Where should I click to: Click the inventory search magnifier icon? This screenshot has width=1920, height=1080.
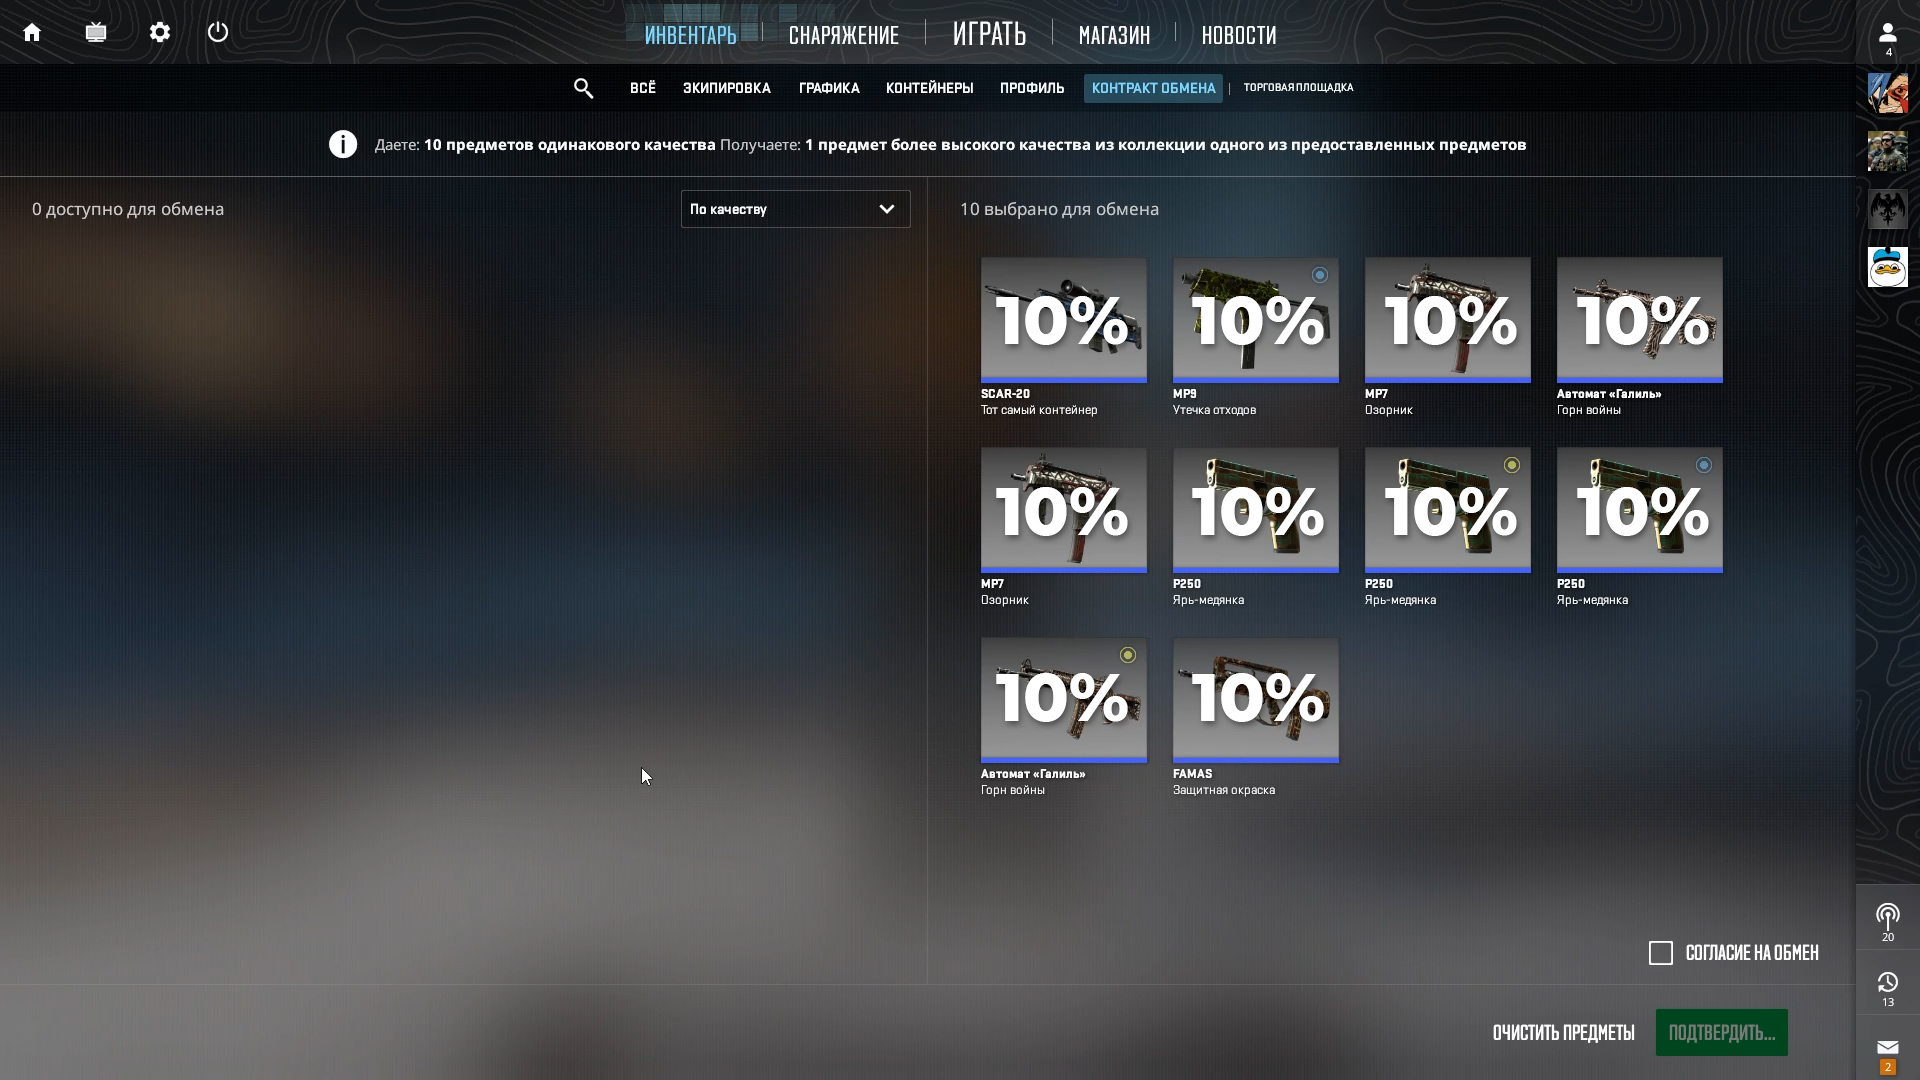coord(584,89)
